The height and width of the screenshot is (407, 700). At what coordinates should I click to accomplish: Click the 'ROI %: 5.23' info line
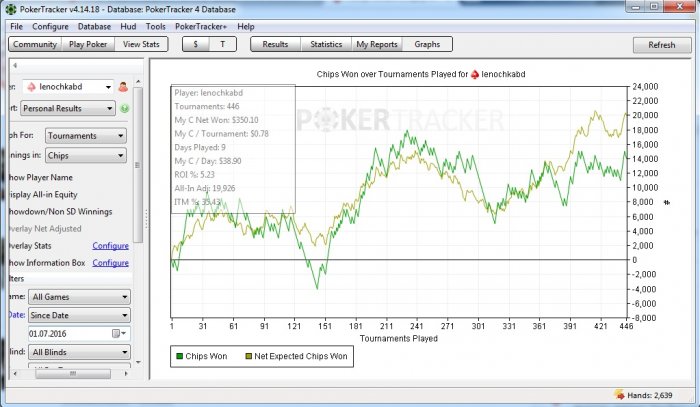(194, 174)
